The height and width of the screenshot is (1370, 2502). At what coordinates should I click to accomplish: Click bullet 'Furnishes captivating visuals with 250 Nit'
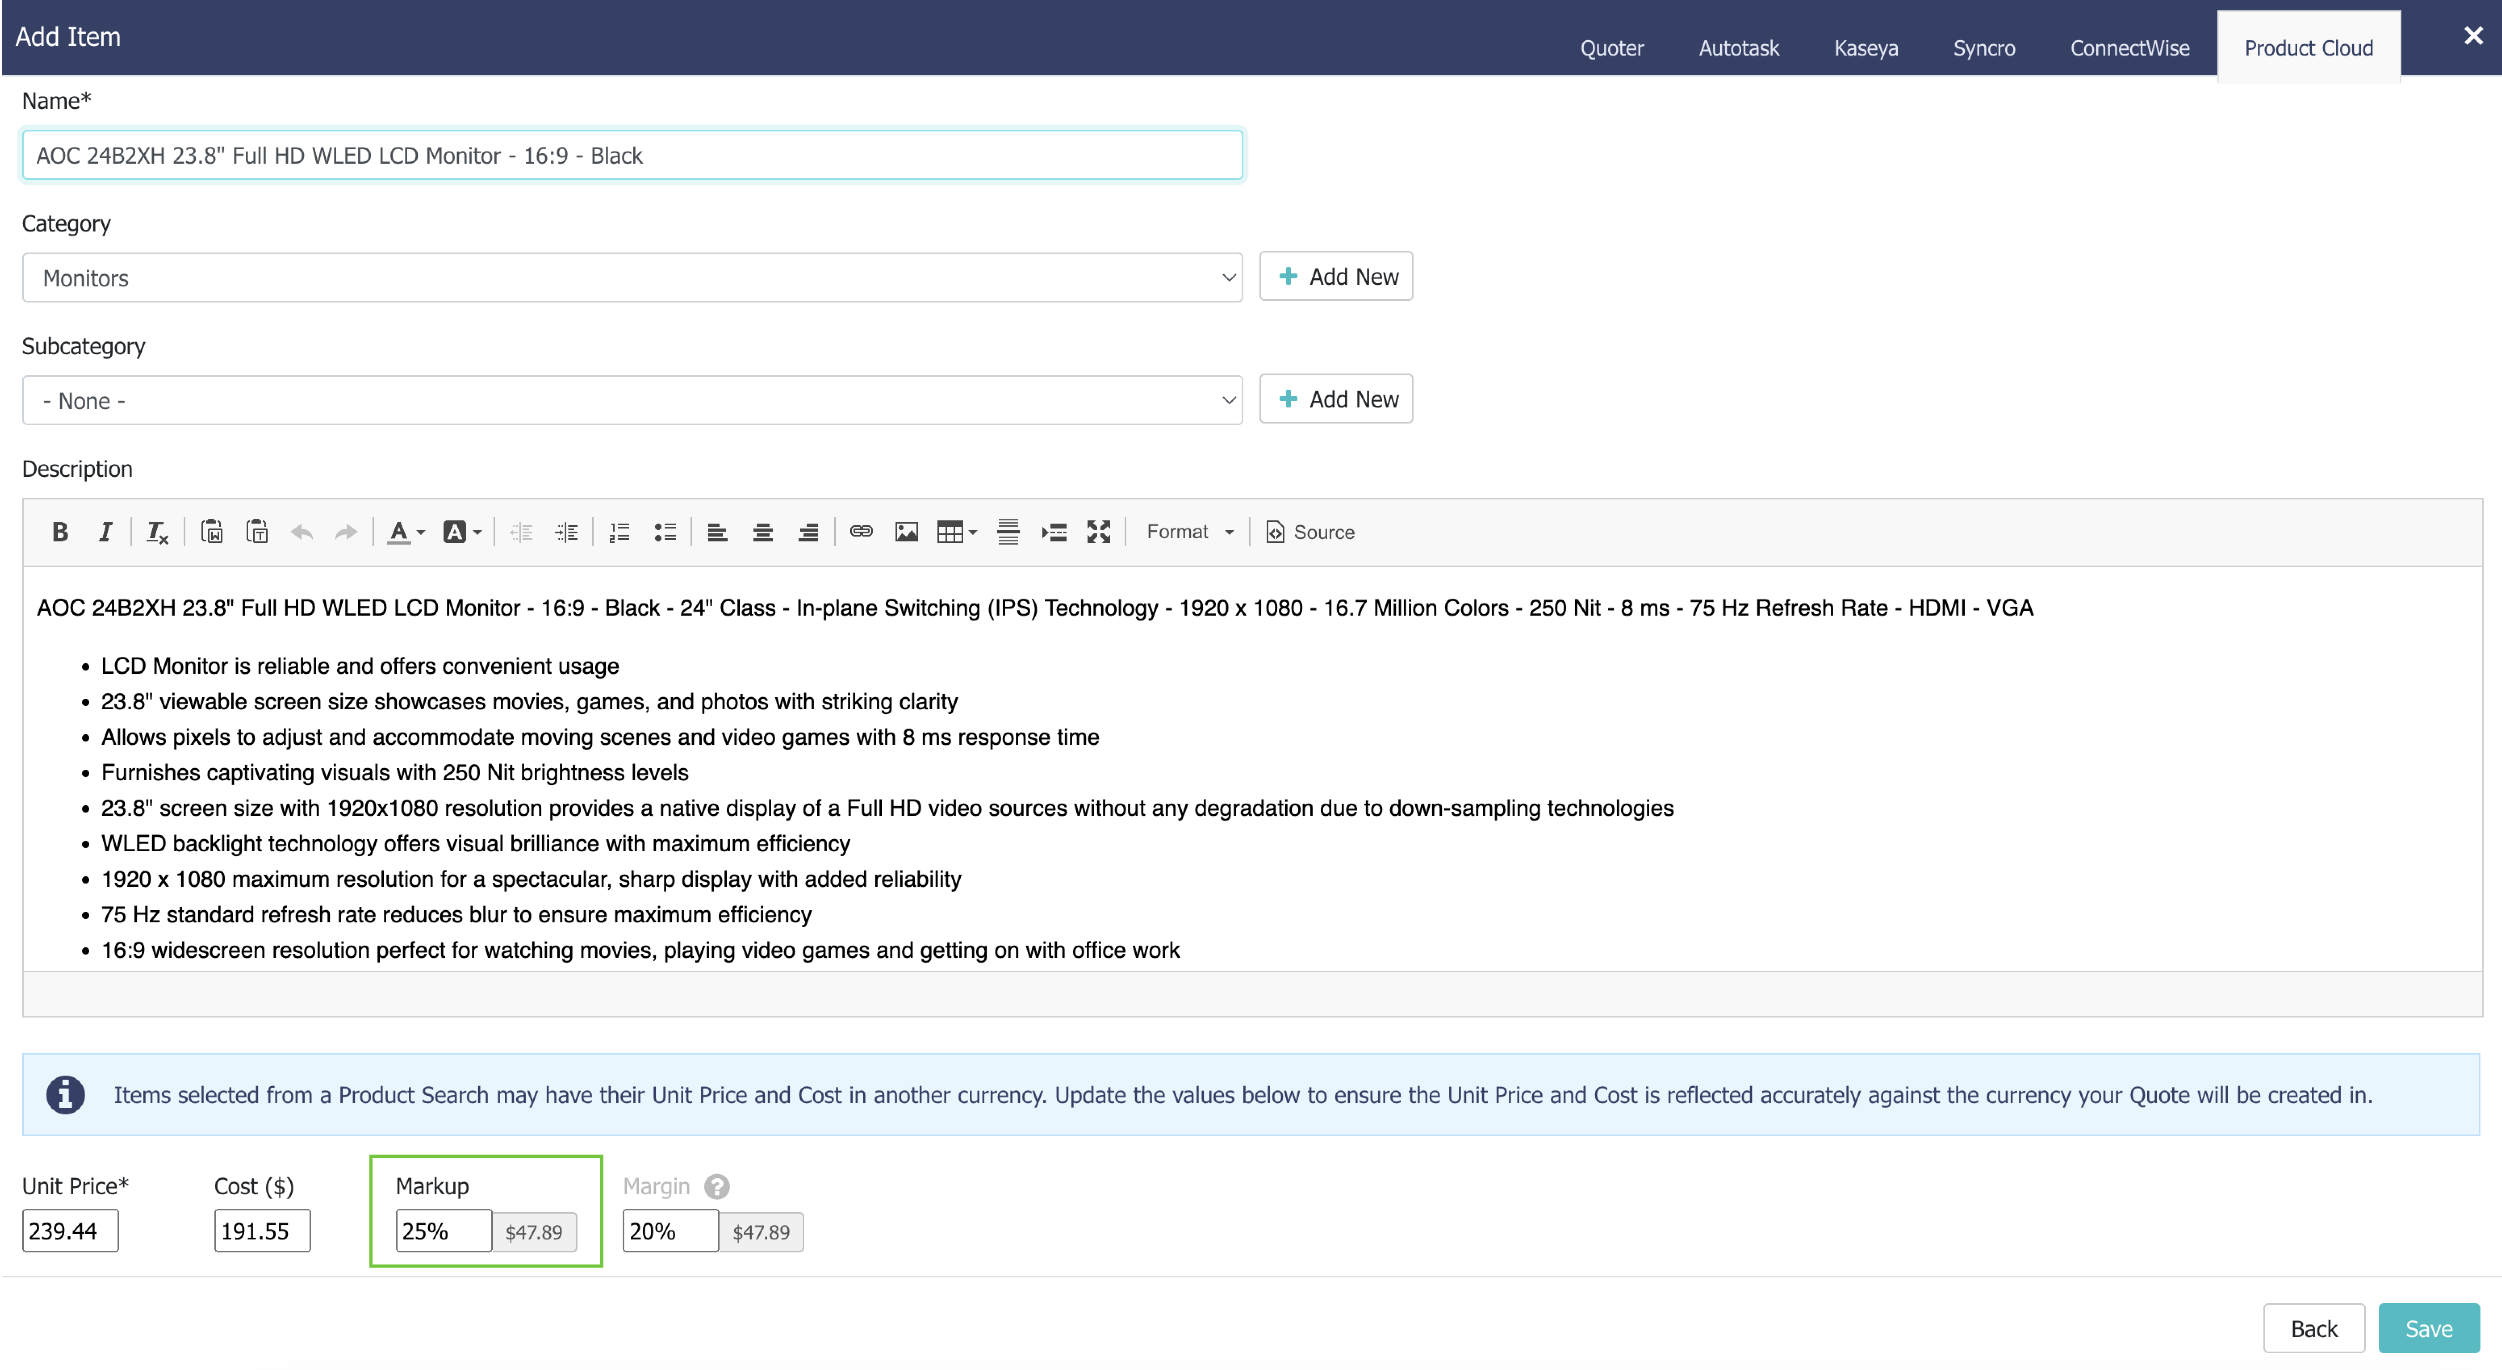394,772
